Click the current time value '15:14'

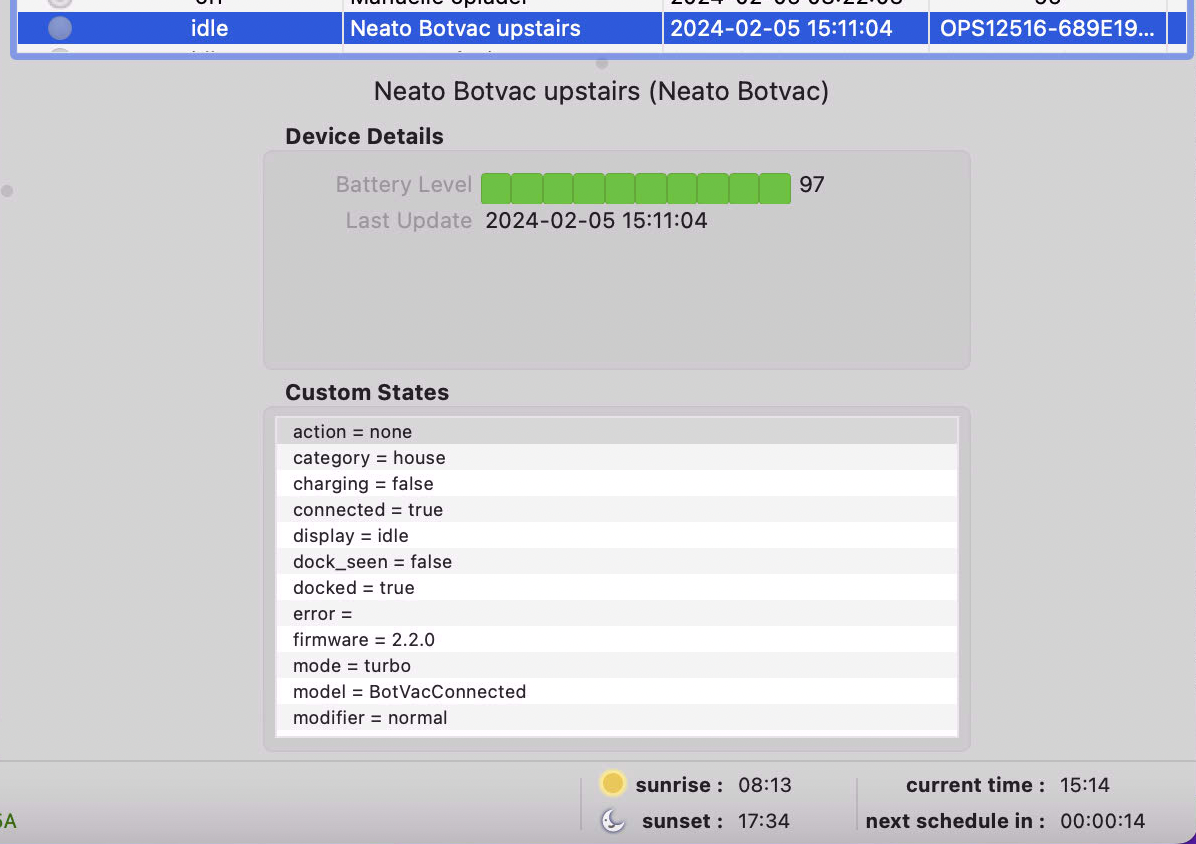tap(1084, 785)
